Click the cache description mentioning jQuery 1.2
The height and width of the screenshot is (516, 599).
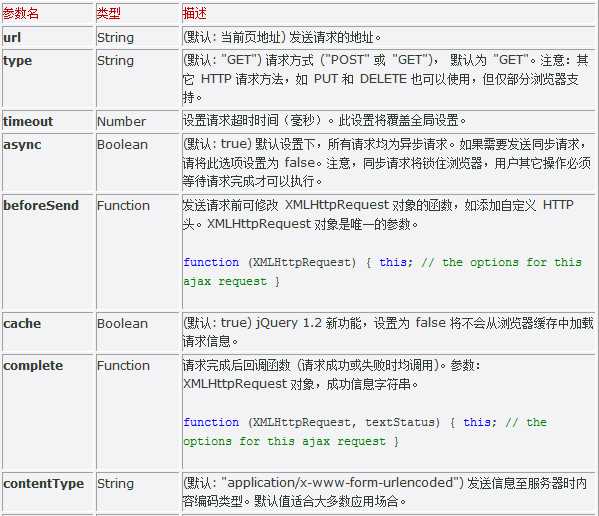click(388, 332)
